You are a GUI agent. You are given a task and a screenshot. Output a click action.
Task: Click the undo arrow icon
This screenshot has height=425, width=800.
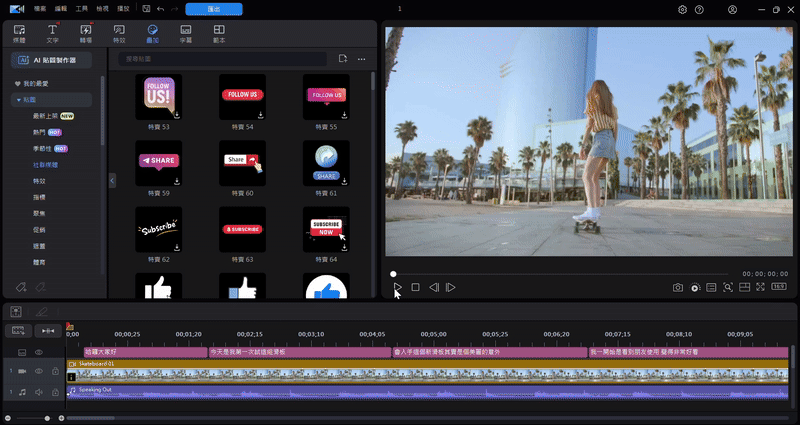click(x=161, y=9)
